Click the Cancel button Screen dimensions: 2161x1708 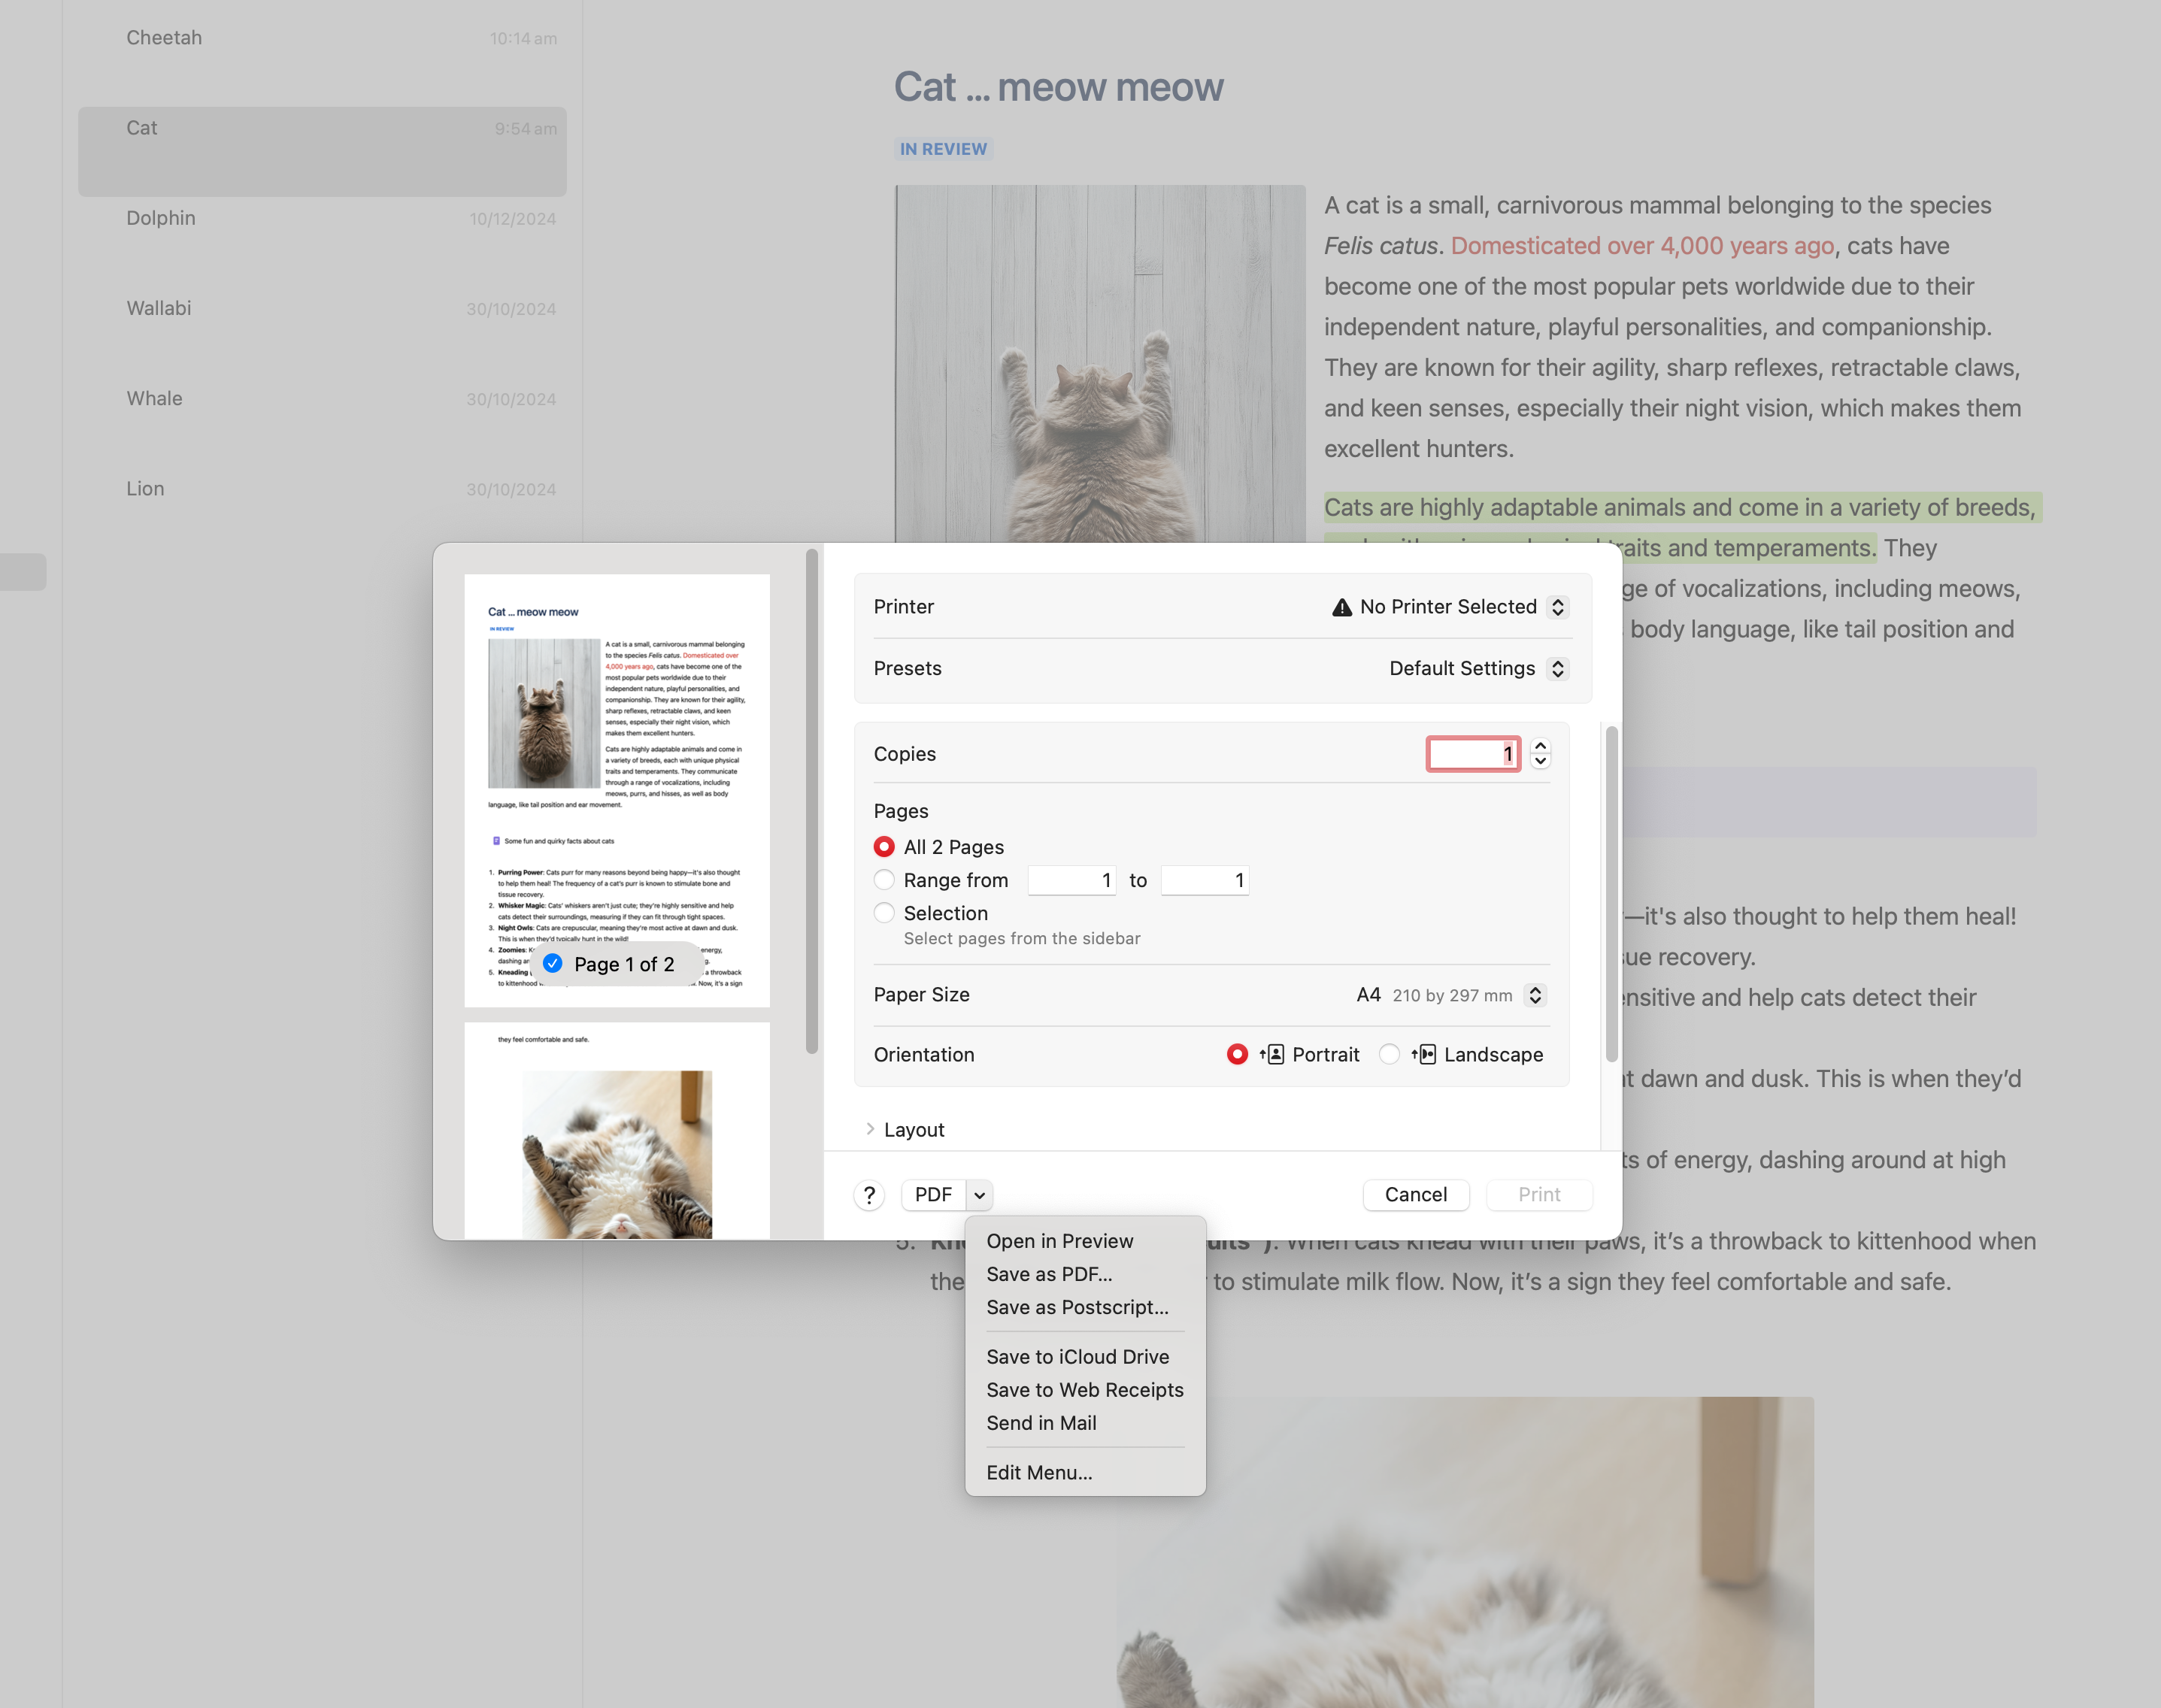coord(1415,1195)
